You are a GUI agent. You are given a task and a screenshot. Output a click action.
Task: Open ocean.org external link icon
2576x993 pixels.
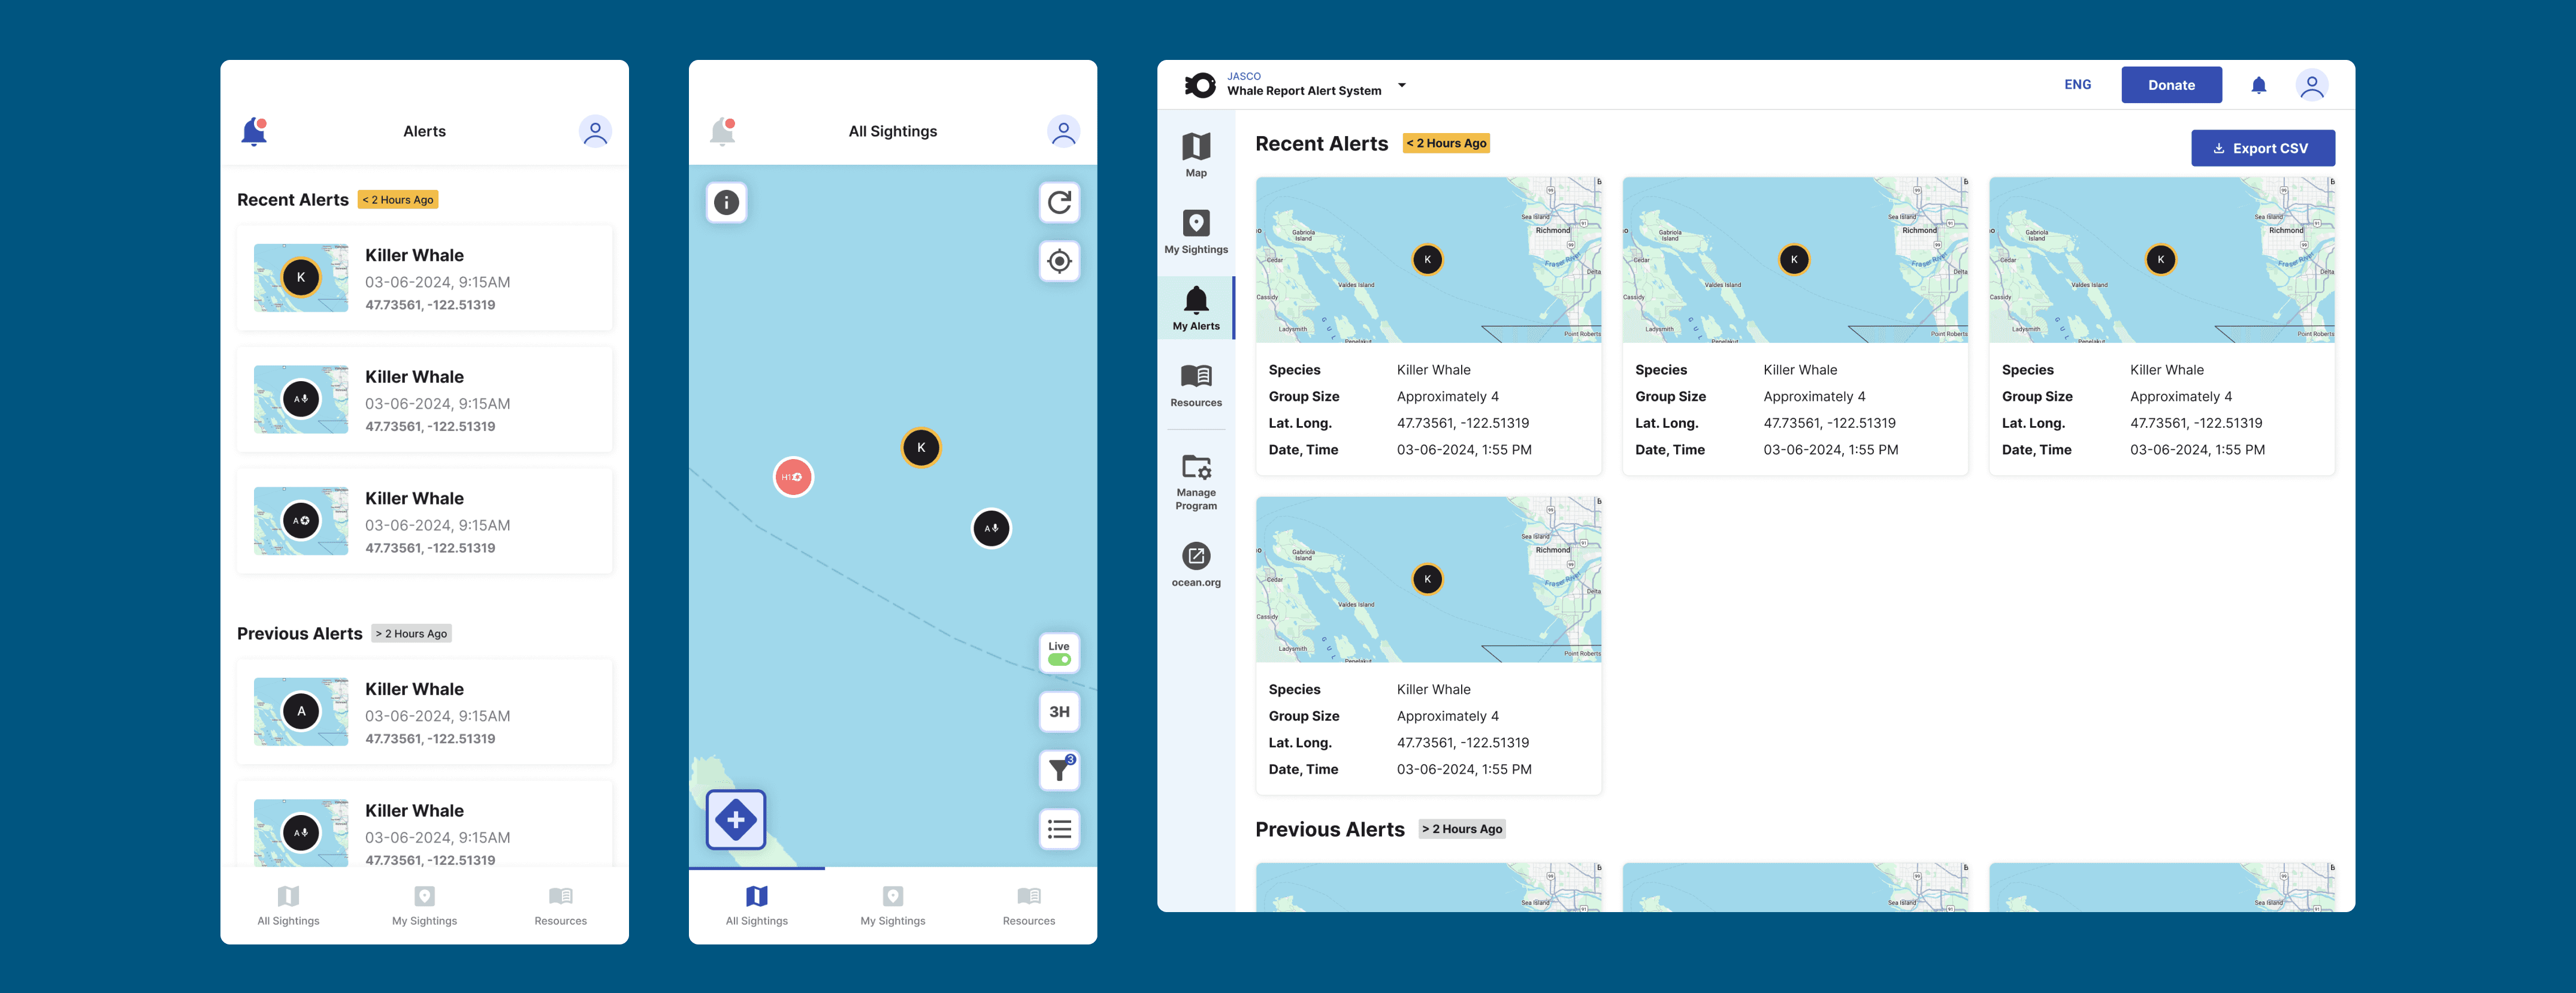[1196, 556]
